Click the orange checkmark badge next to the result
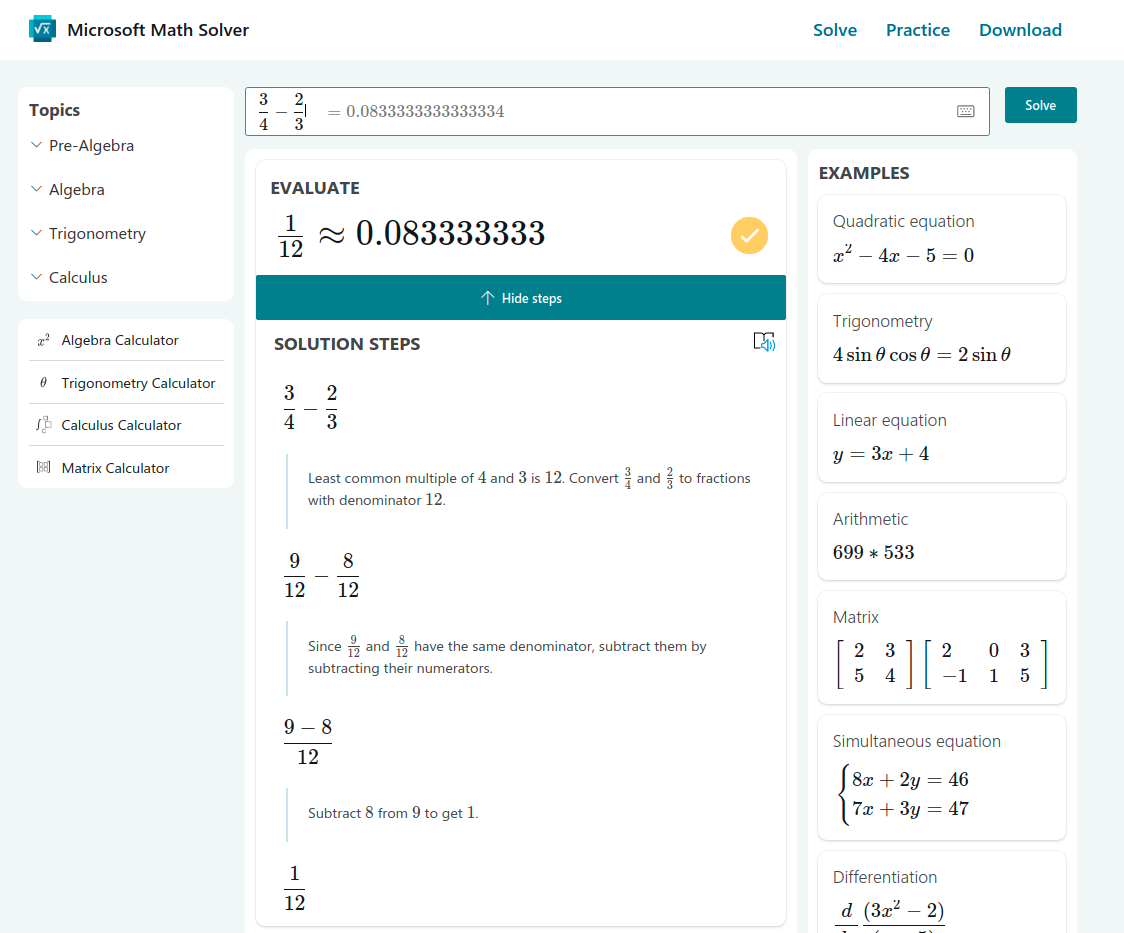This screenshot has width=1124, height=933. (x=749, y=235)
